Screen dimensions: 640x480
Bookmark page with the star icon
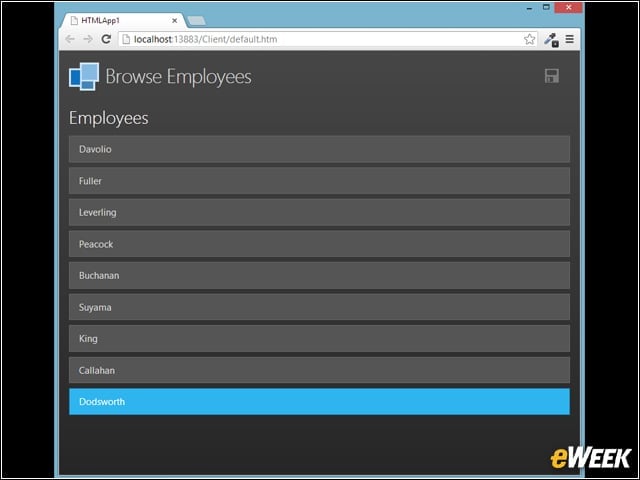[x=529, y=39]
